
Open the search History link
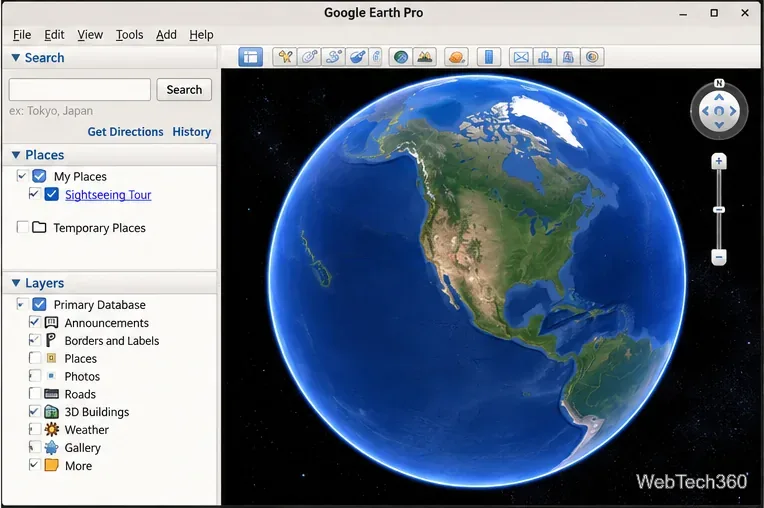coord(191,132)
